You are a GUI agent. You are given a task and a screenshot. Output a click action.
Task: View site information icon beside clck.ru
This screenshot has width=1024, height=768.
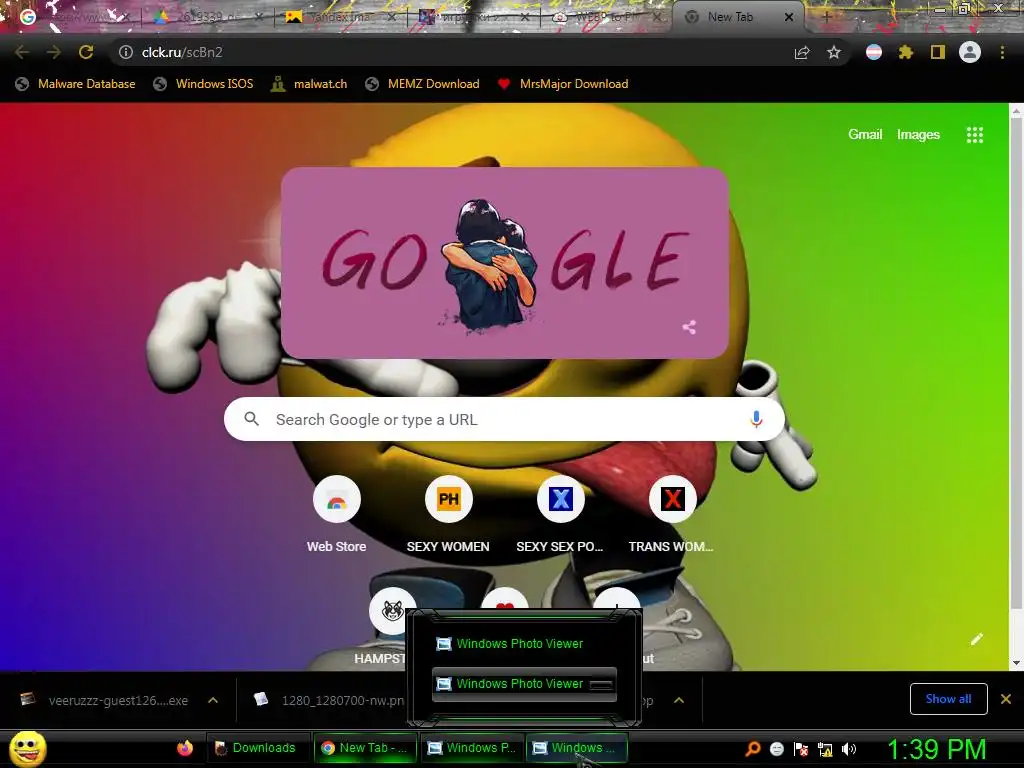(x=125, y=52)
